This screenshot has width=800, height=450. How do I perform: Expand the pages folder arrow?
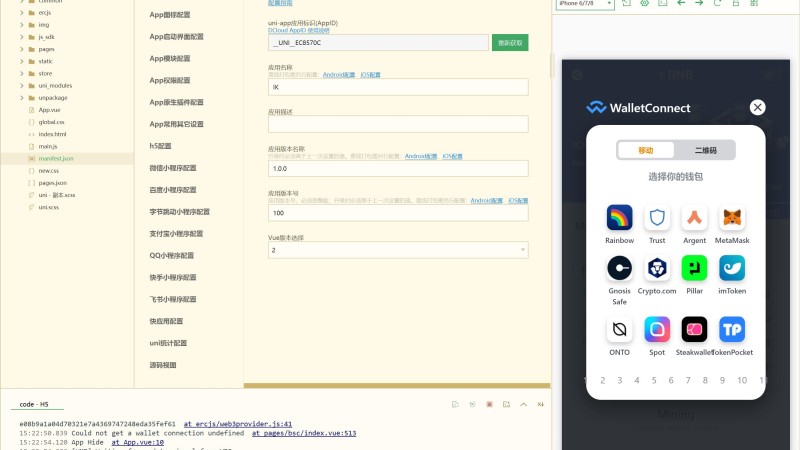tap(21, 49)
